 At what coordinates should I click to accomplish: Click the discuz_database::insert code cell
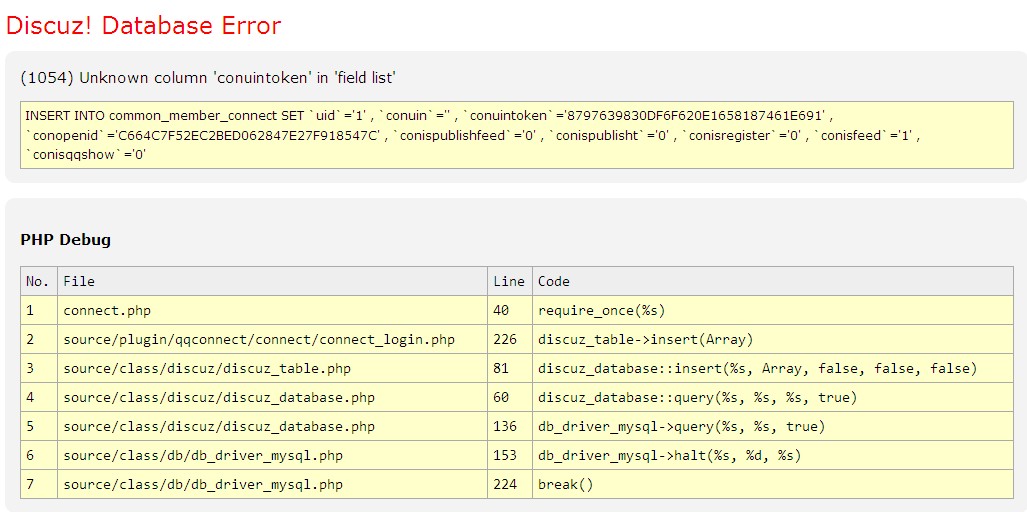pos(757,369)
